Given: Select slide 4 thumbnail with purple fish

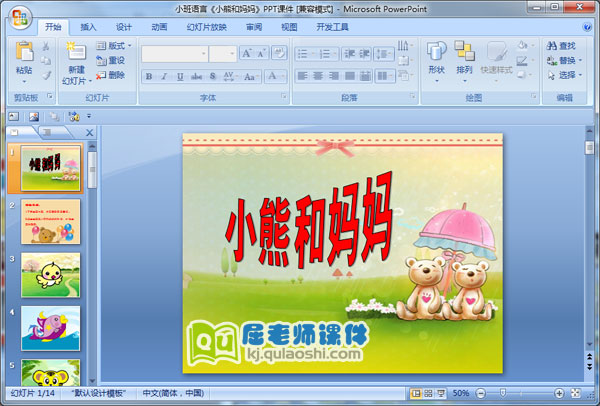Looking at the screenshot, I should (x=51, y=328).
